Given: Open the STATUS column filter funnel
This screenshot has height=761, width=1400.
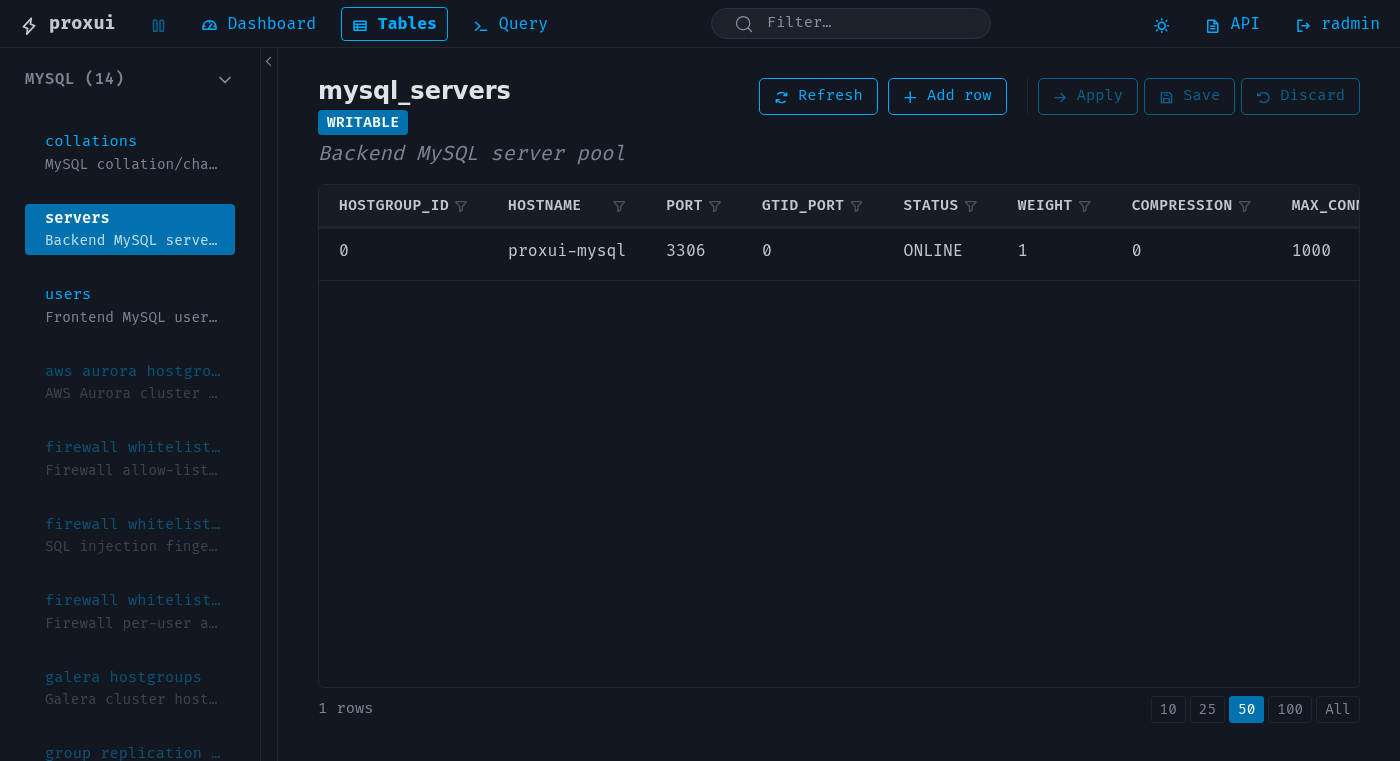Looking at the screenshot, I should tap(971, 205).
